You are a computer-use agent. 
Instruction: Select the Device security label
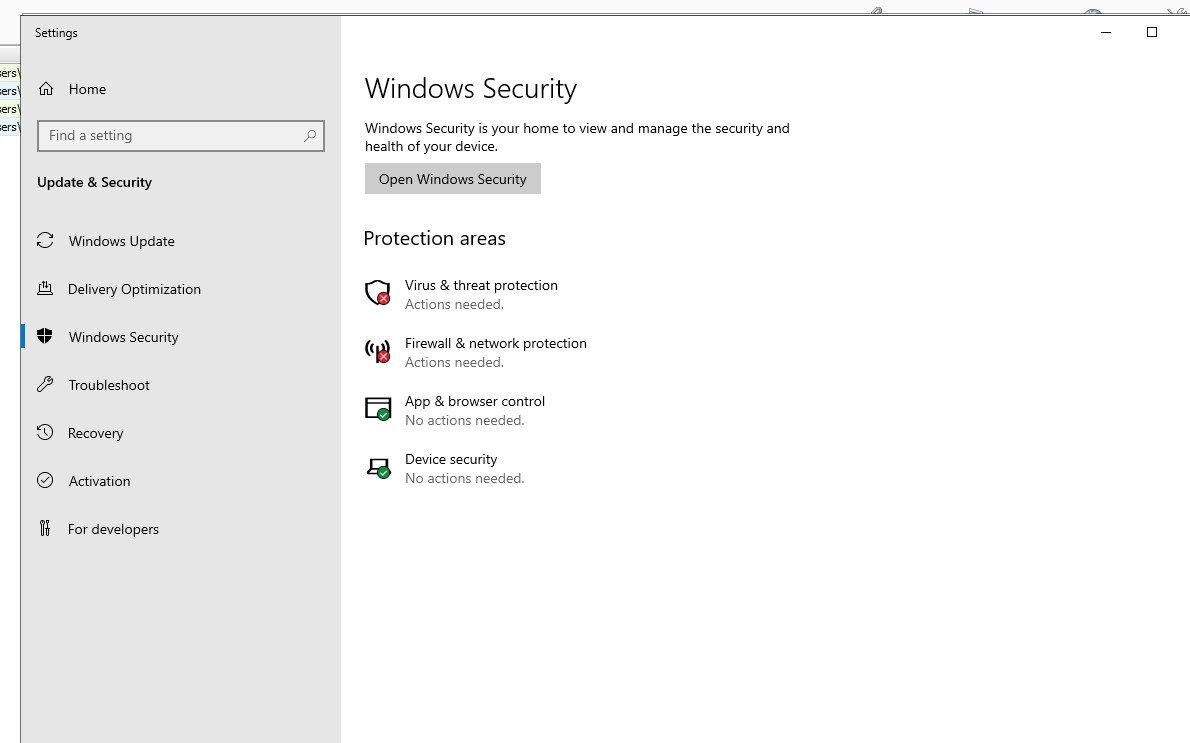[x=451, y=459]
